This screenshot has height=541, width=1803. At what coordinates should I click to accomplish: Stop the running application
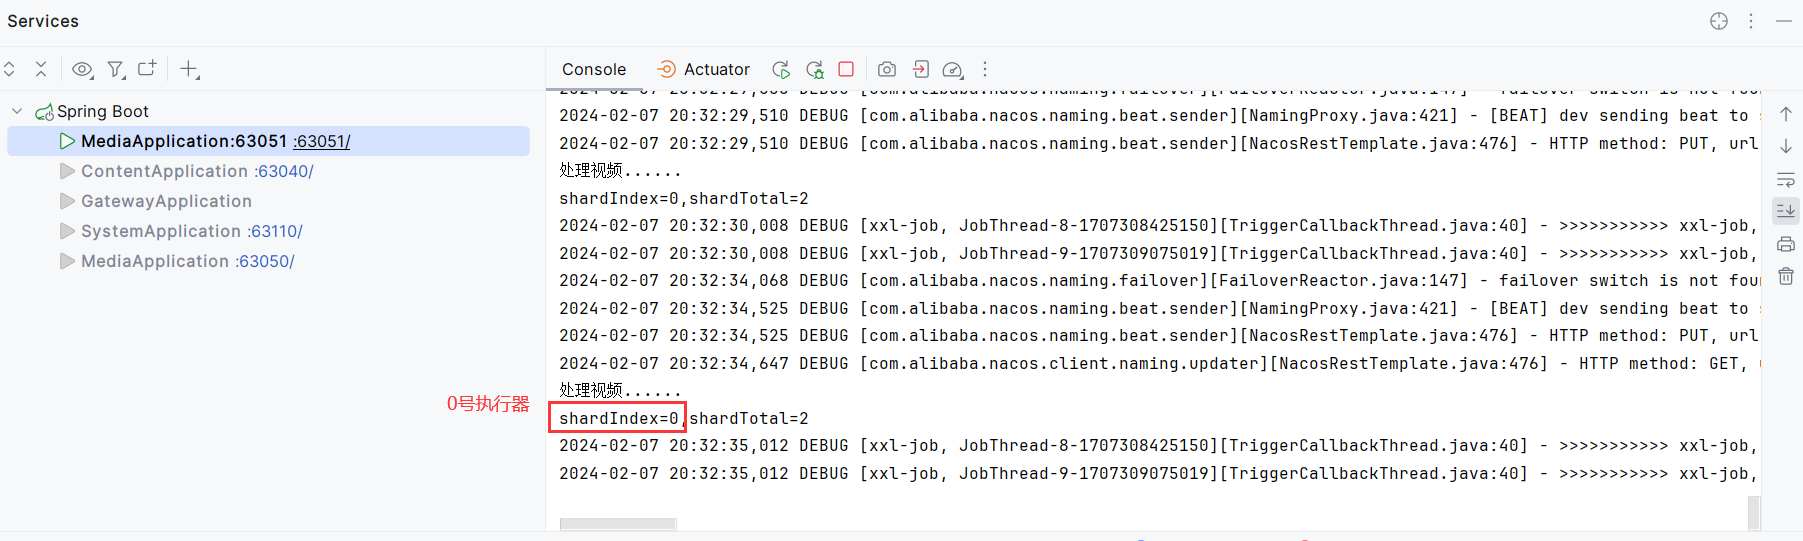(x=846, y=69)
